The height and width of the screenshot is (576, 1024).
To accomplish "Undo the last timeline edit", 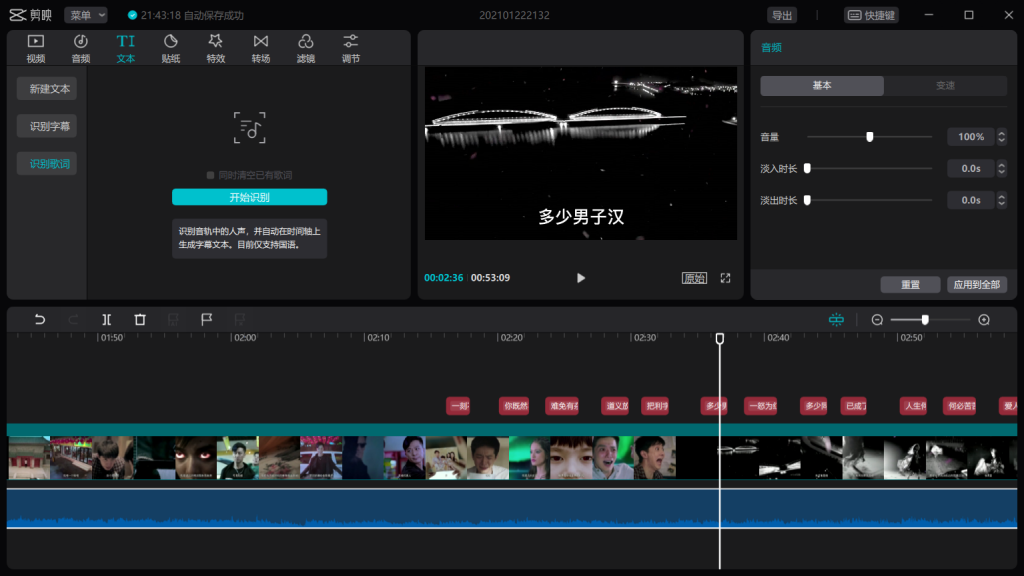I will [40, 319].
